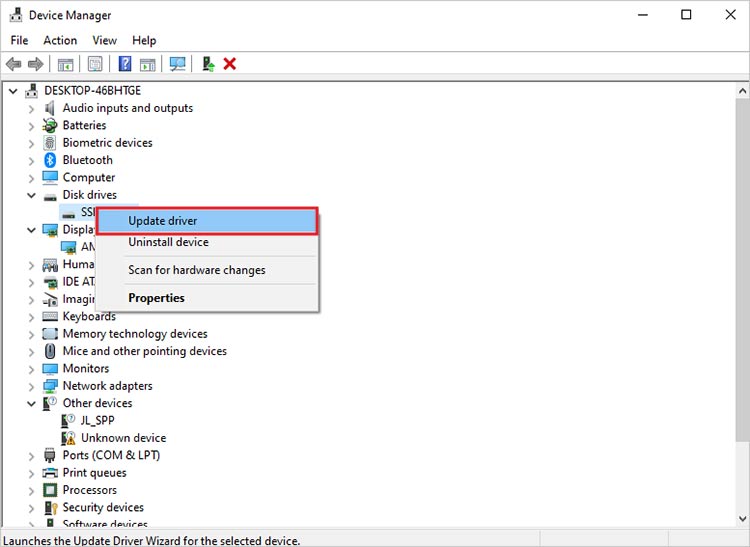Expand the Network adapters category
750x547 pixels.
click(x=31, y=386)
